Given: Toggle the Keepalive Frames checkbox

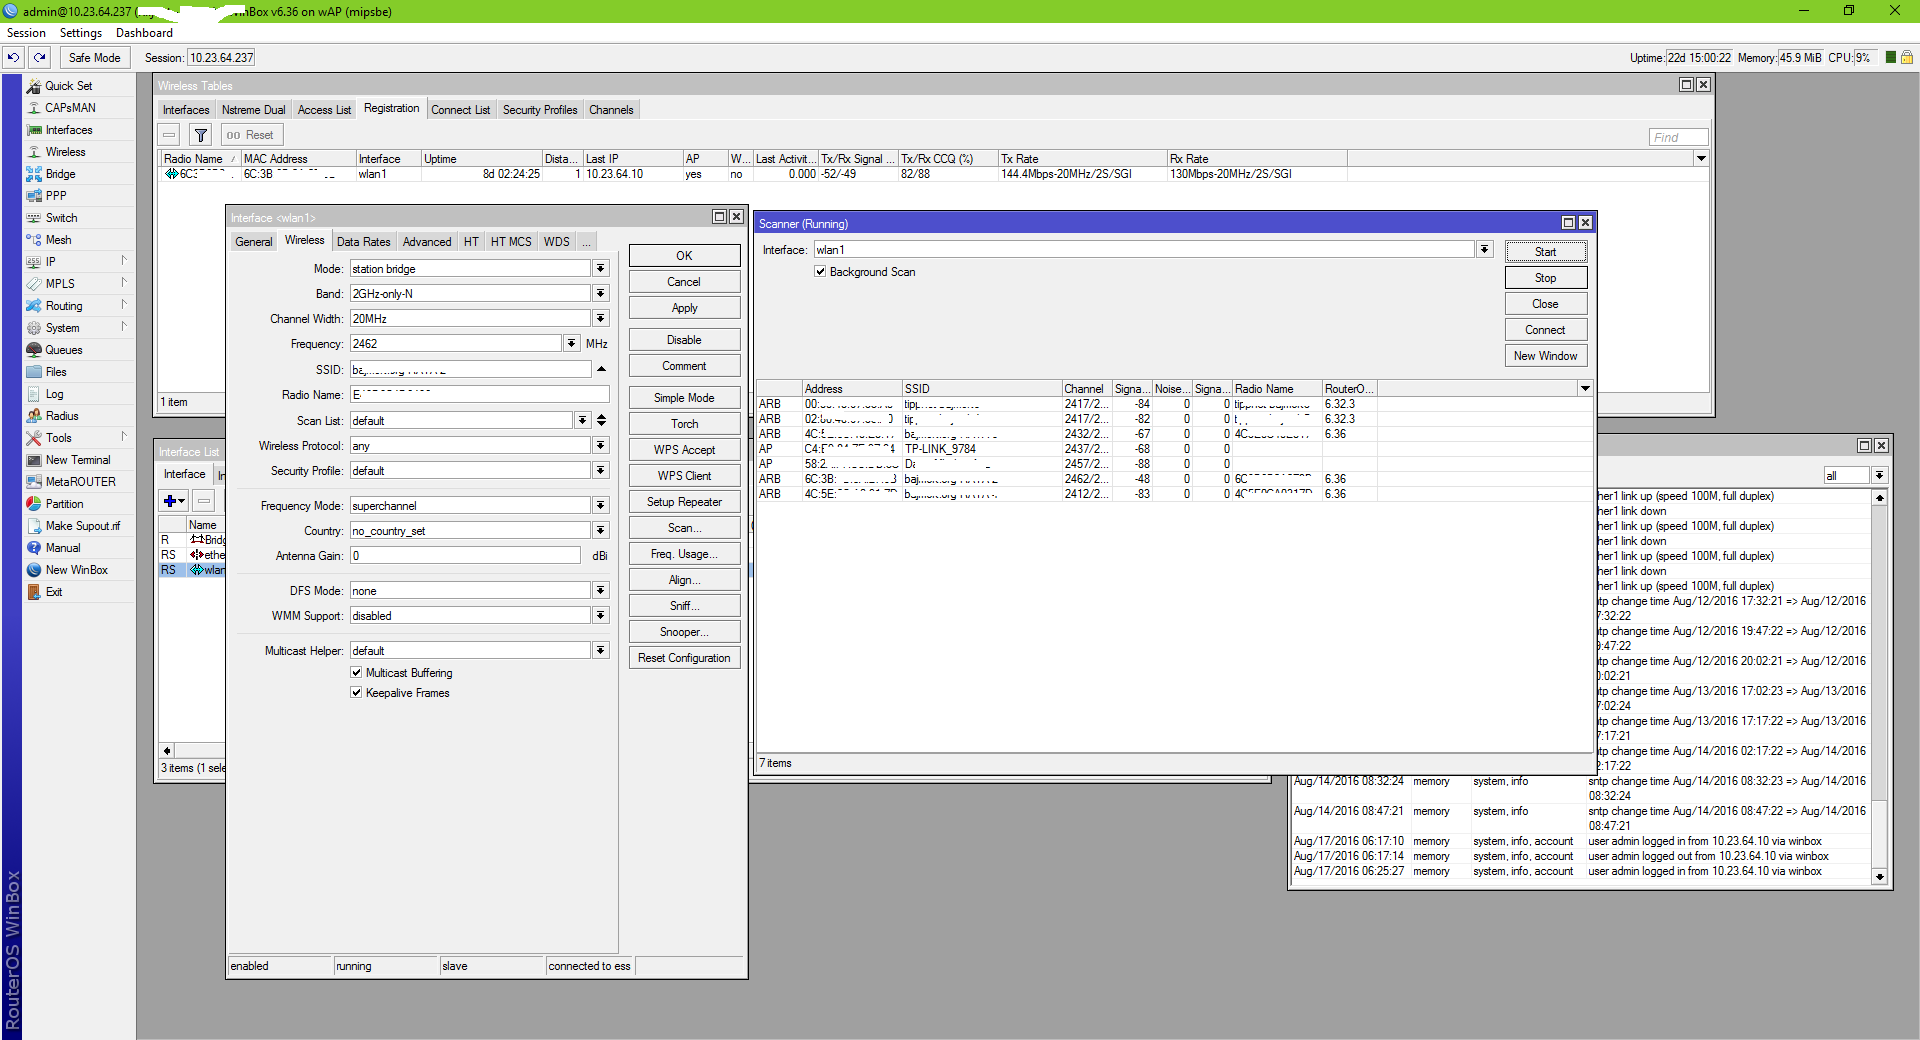Looking at the screenshot, I should click(356, 693).
